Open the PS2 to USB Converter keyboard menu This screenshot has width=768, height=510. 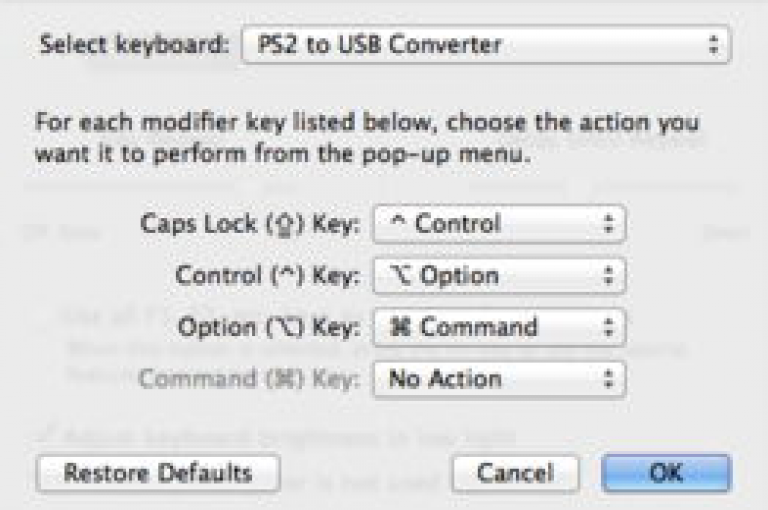486,45
